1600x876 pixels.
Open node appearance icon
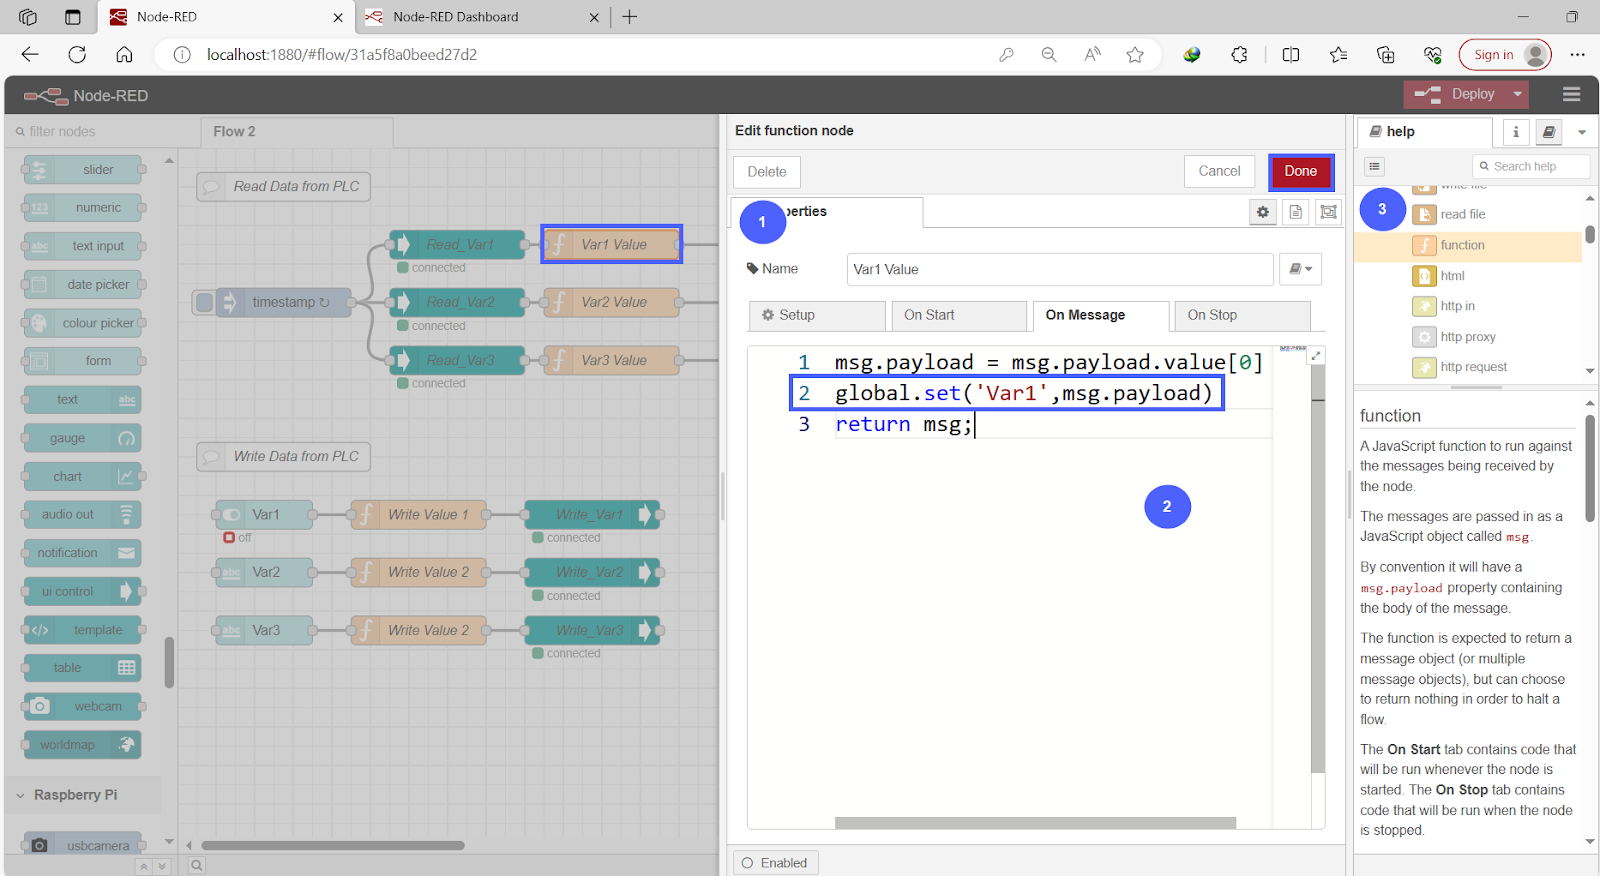1328,212
